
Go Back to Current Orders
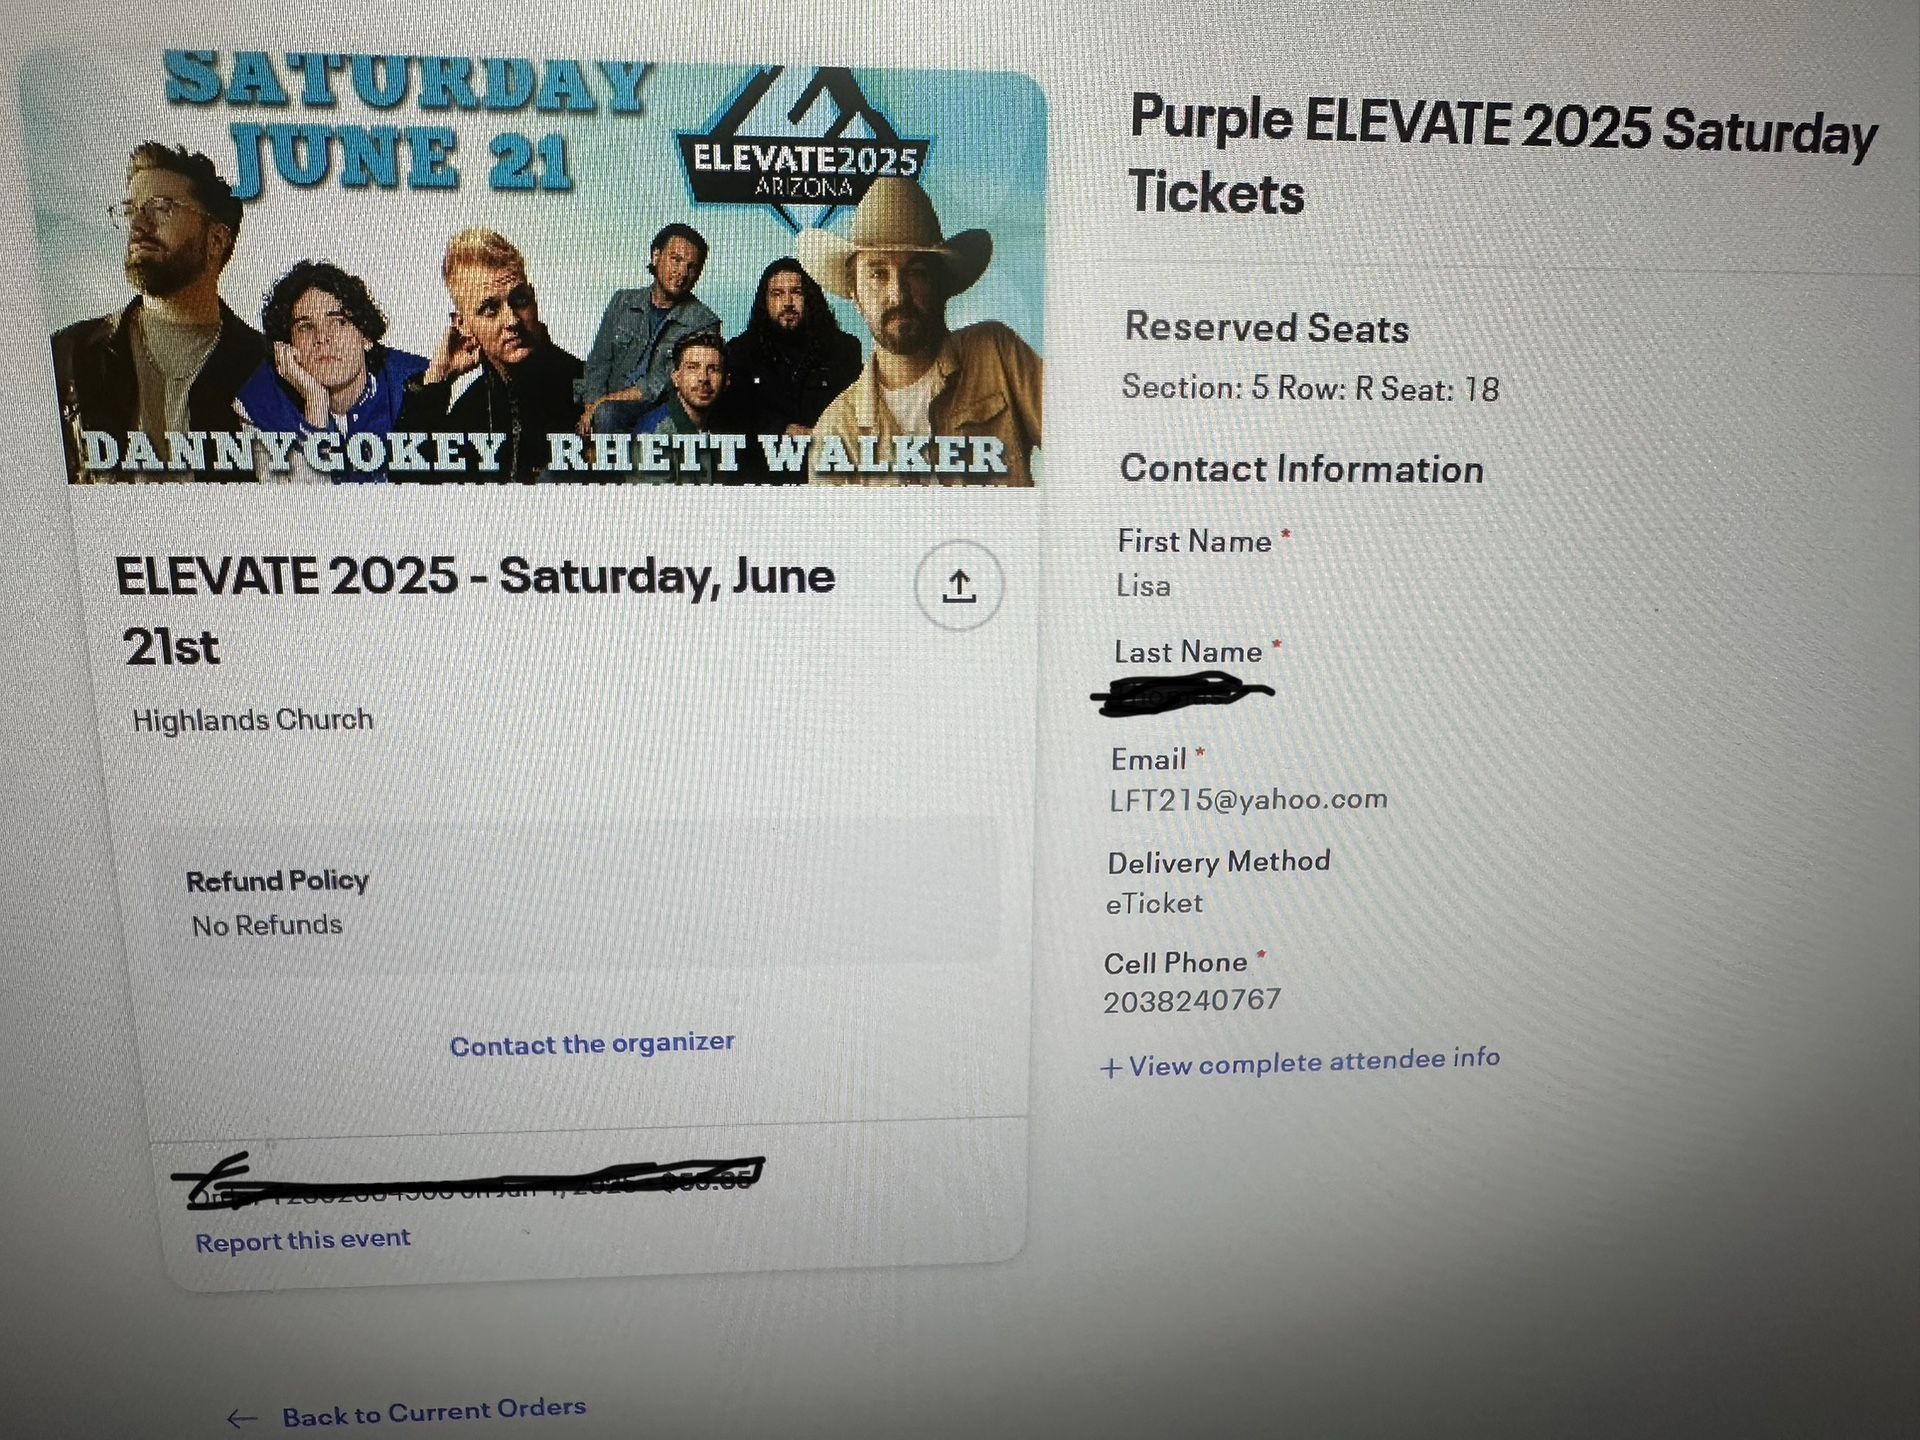(x=433, y=1412)
